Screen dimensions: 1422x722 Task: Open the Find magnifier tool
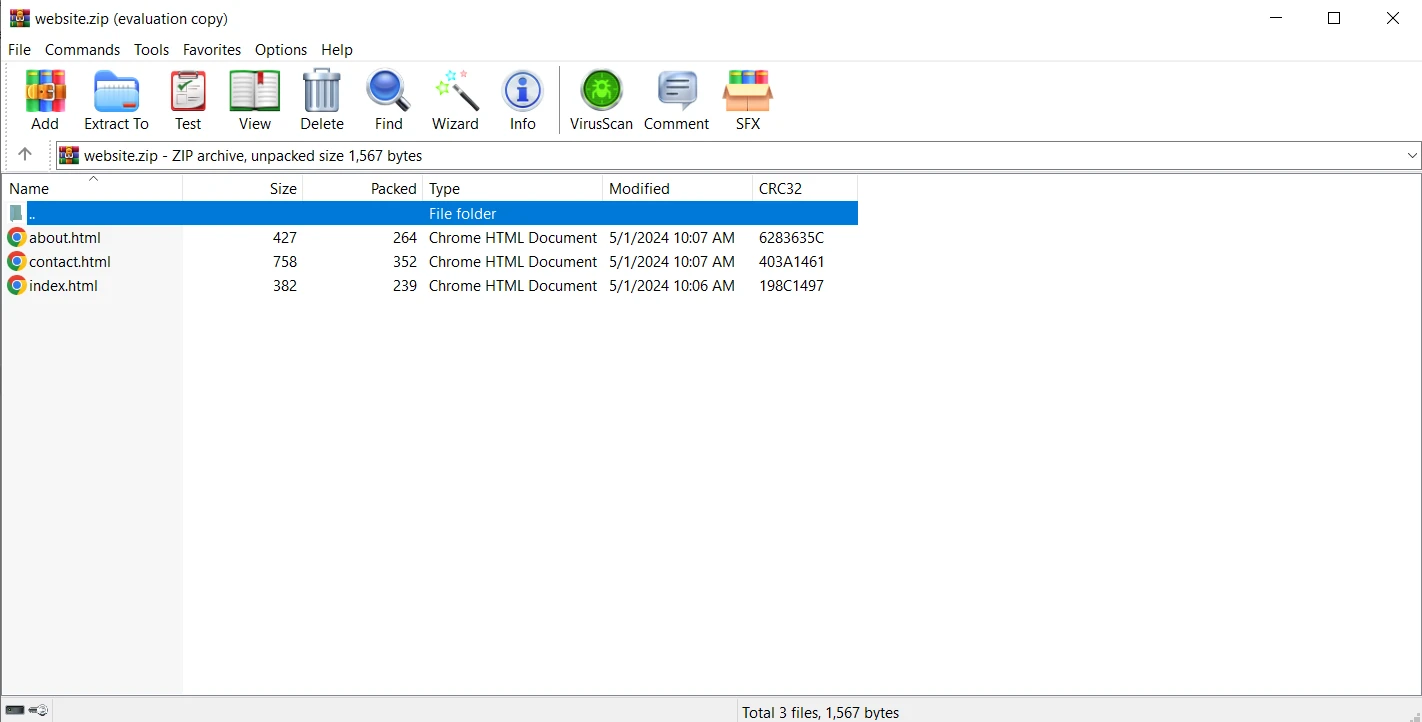click(388, 100)
